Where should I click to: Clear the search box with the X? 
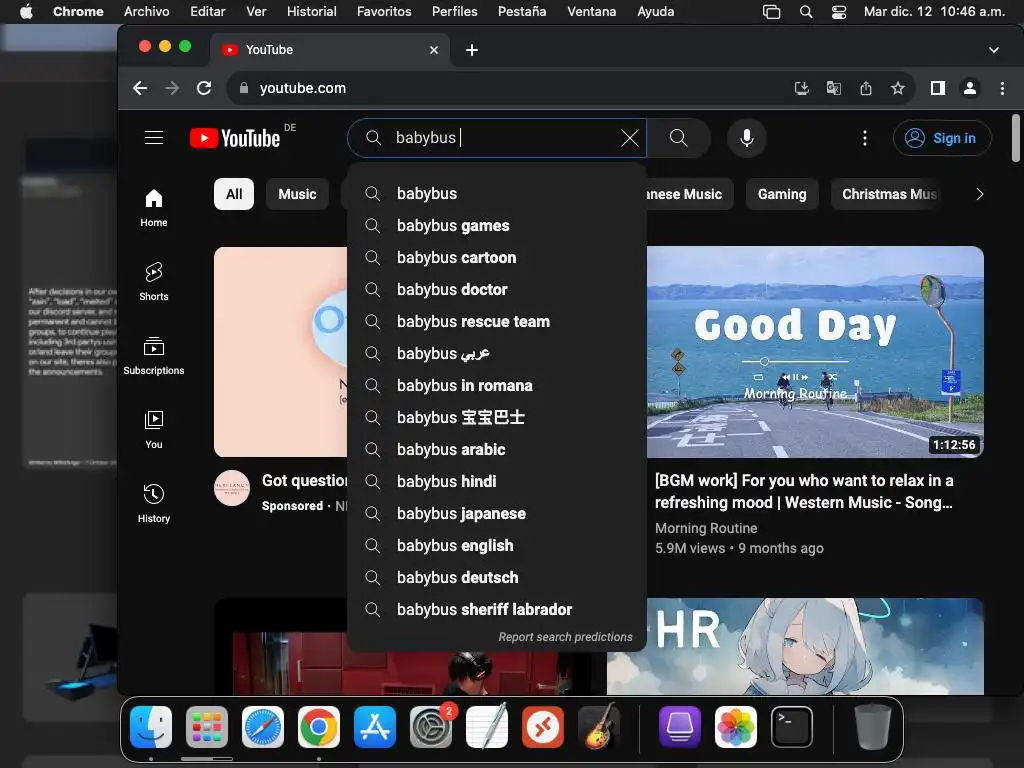tap(630, 138)
